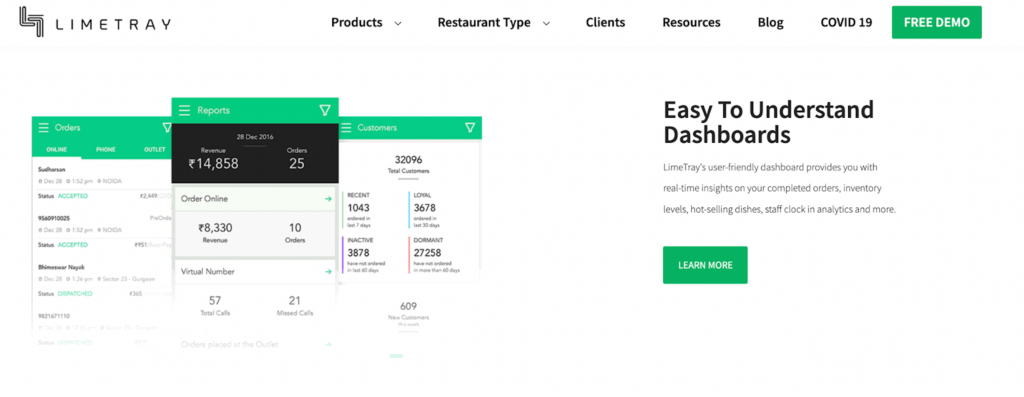1024x397 pixels.
Task: Click the green arrow beside Order Online
Action: (328, 198)
